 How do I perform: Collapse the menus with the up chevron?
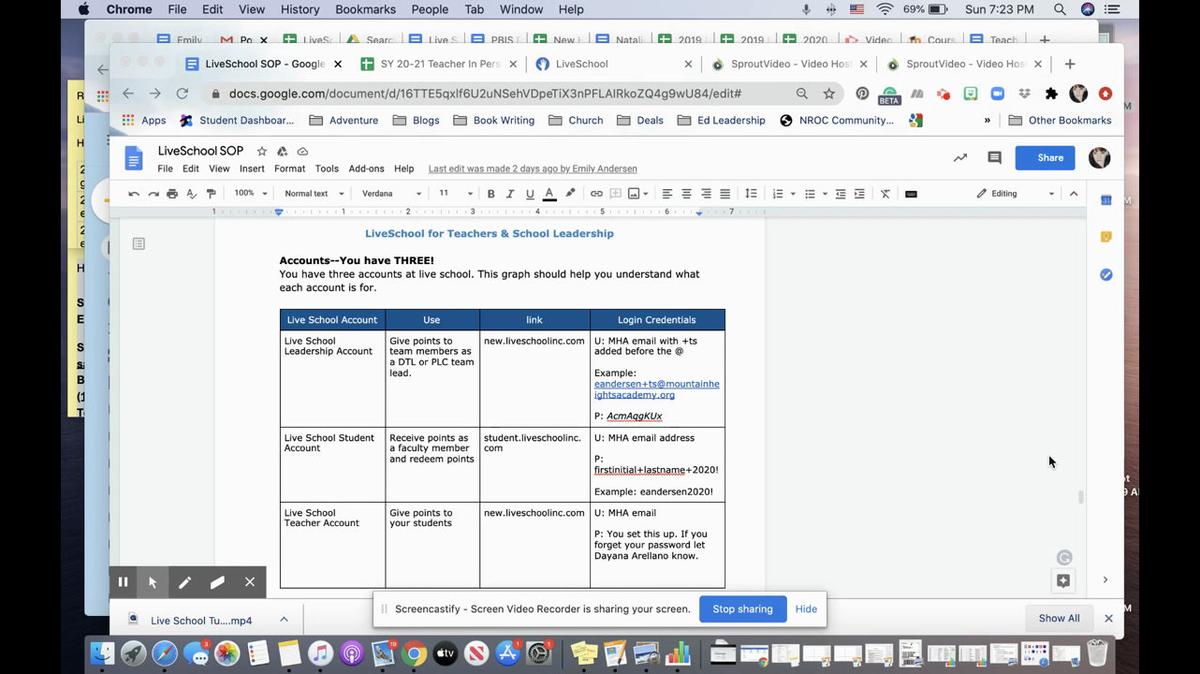coord(1074,194)
